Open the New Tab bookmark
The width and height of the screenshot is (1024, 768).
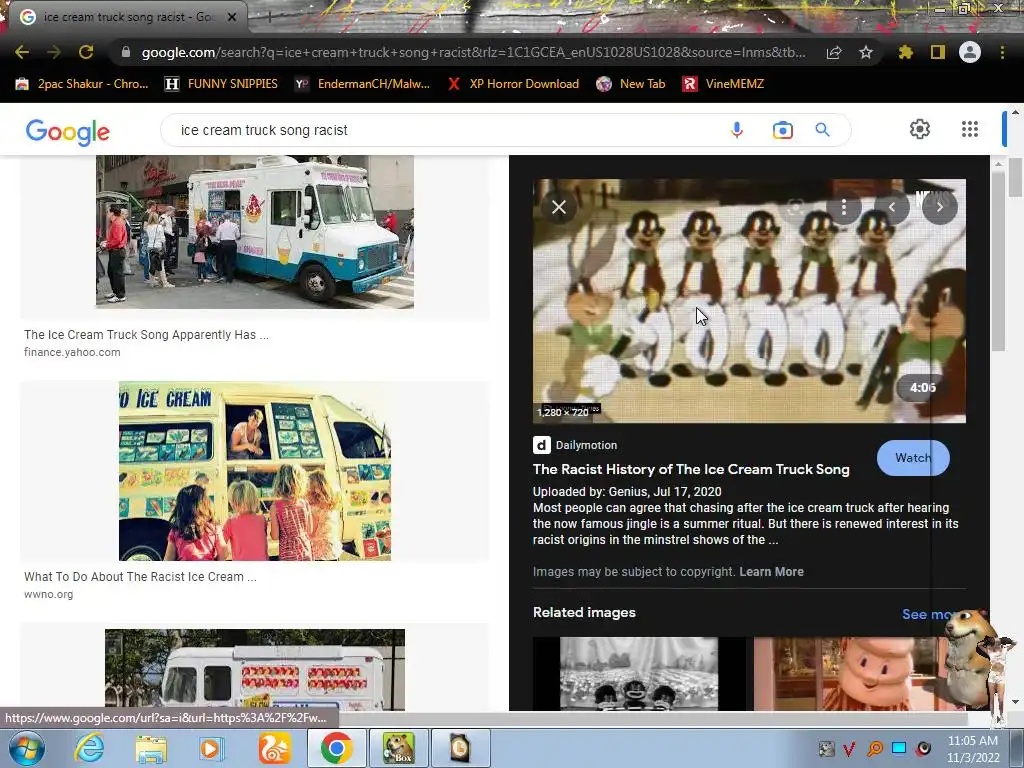point(631,84)
